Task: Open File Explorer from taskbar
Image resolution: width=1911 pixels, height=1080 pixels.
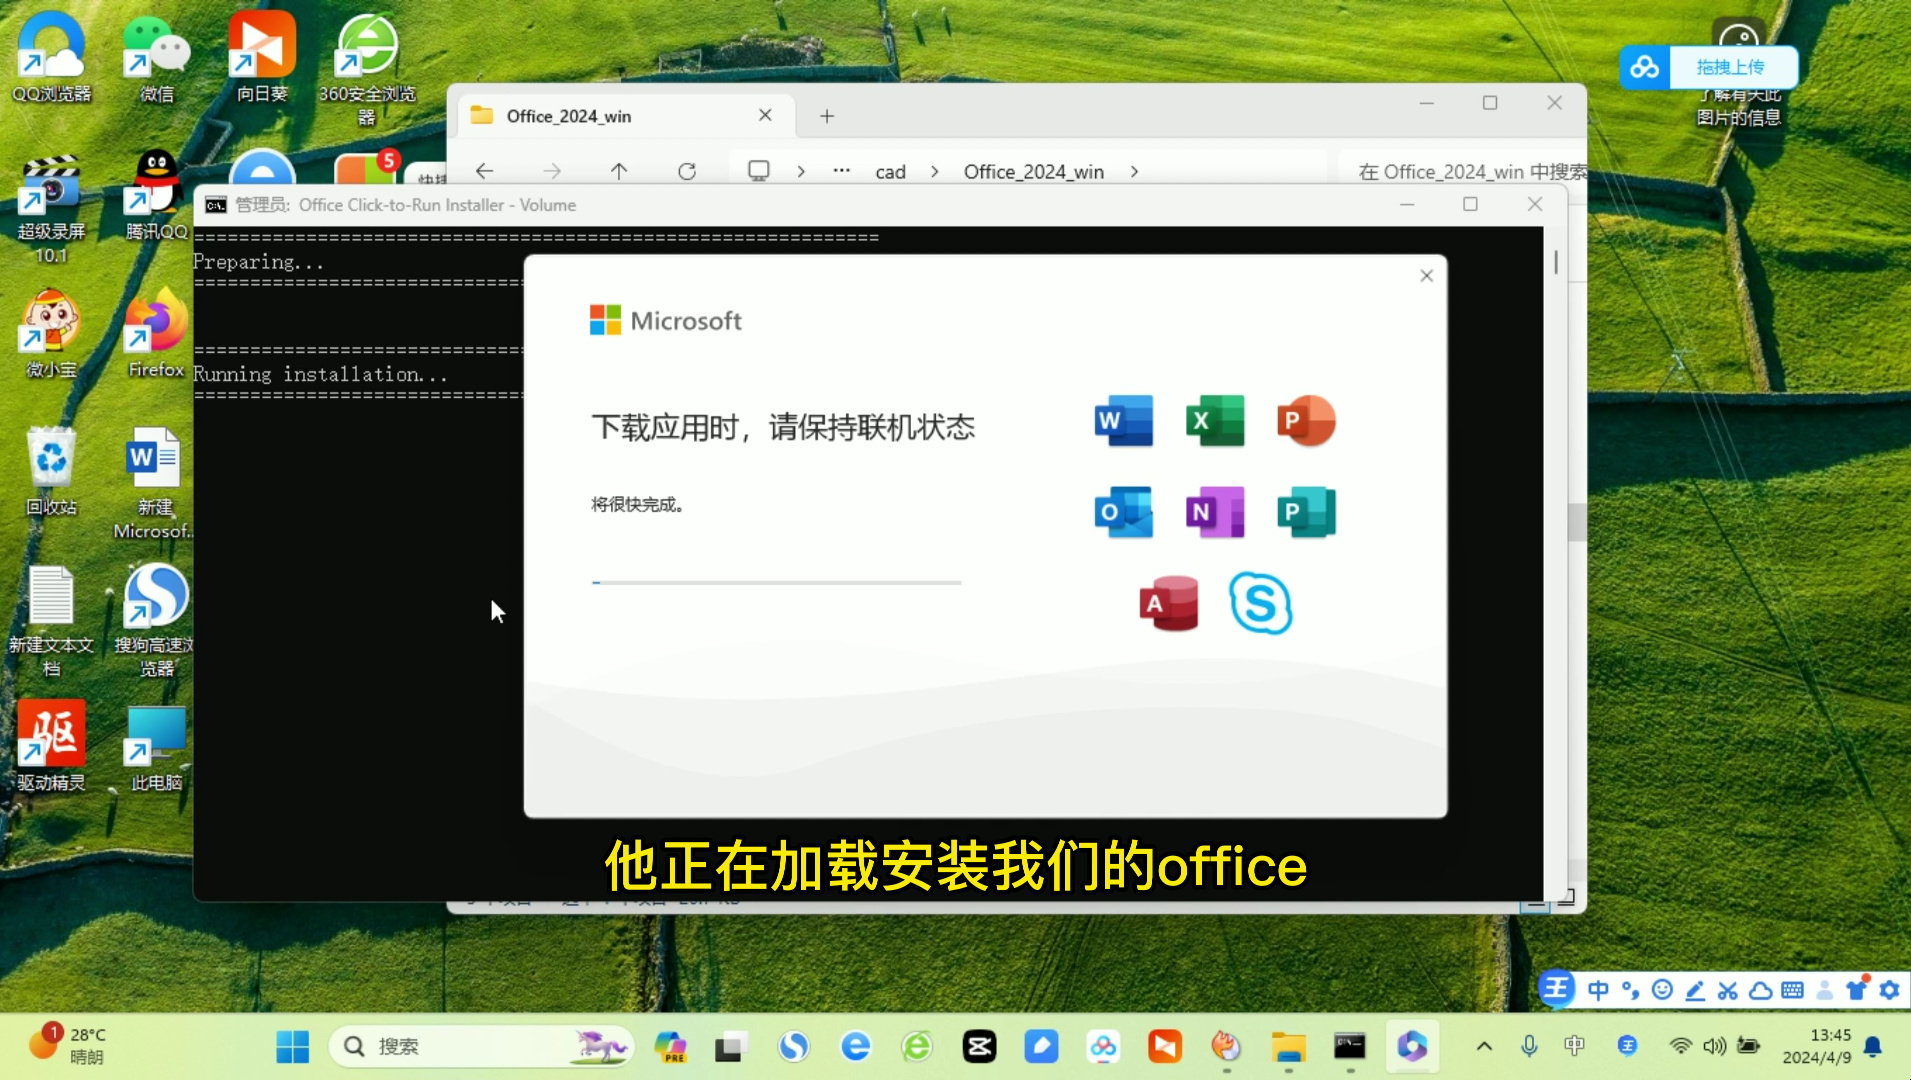Action: pos(1288,1047)
